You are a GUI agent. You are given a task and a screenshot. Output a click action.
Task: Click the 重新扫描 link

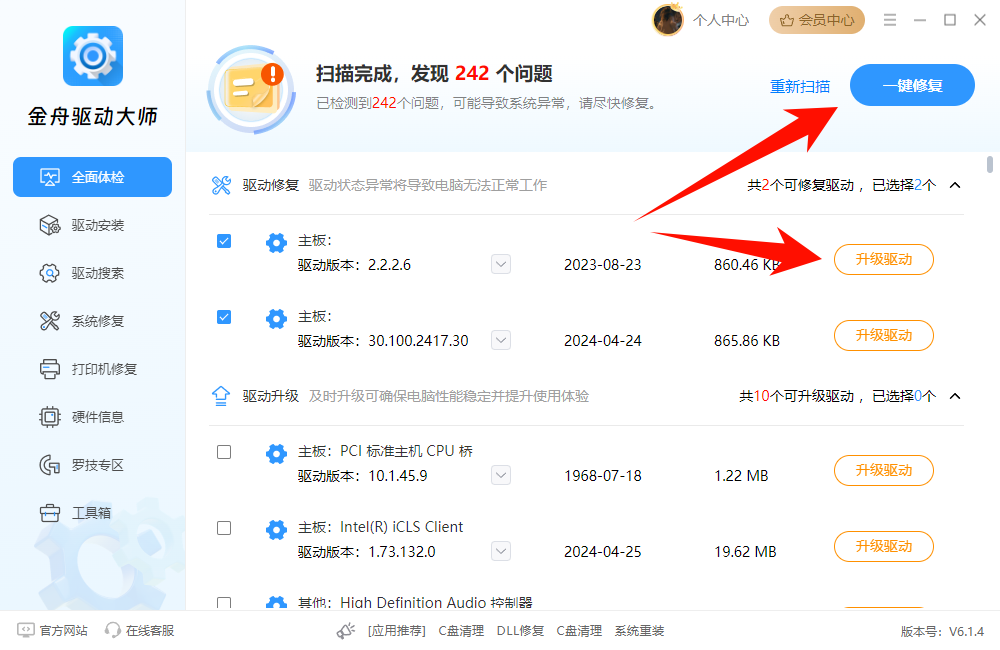coord(800,86)
